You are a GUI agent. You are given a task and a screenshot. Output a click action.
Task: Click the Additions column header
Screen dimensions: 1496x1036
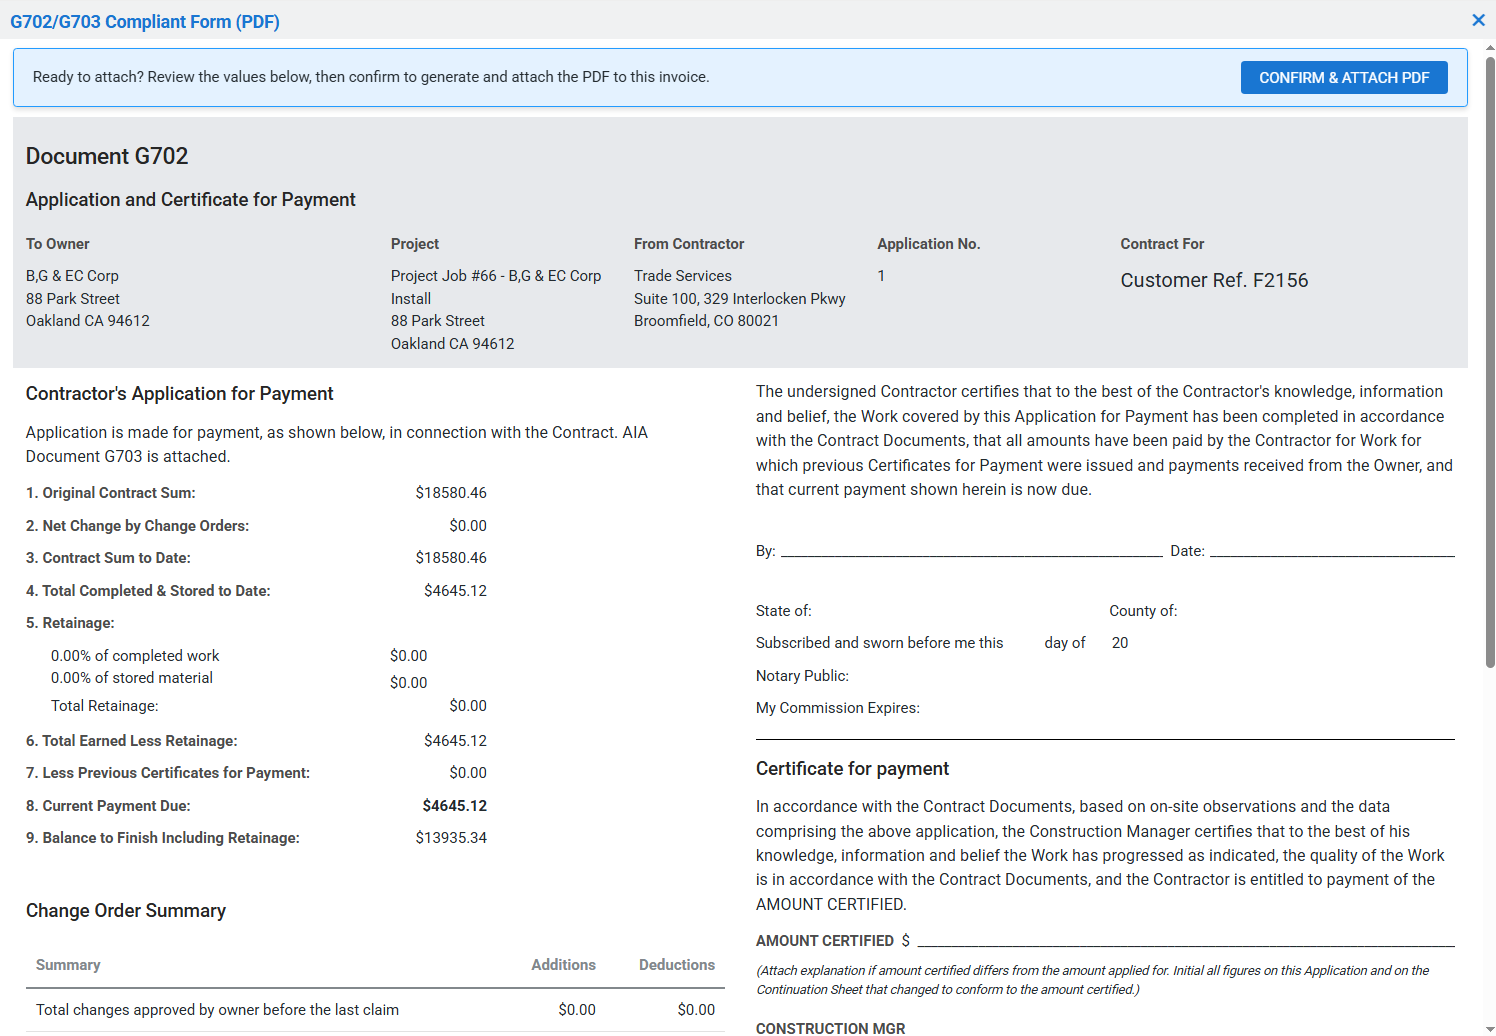click(x=563, y=965)
